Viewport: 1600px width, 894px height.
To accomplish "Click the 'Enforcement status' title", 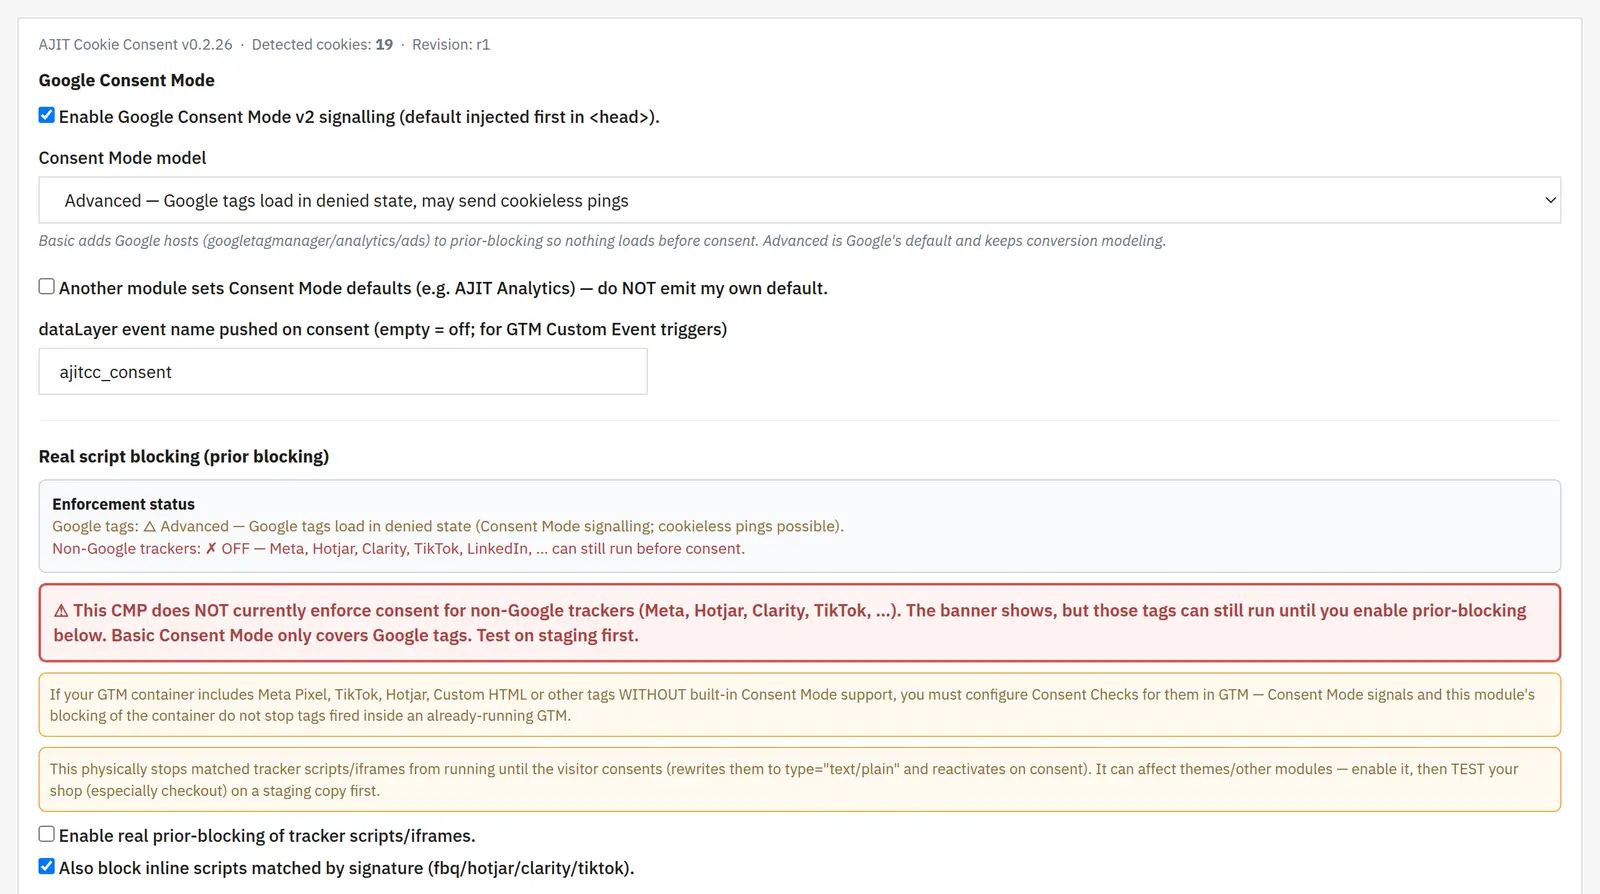I will 123,504.
